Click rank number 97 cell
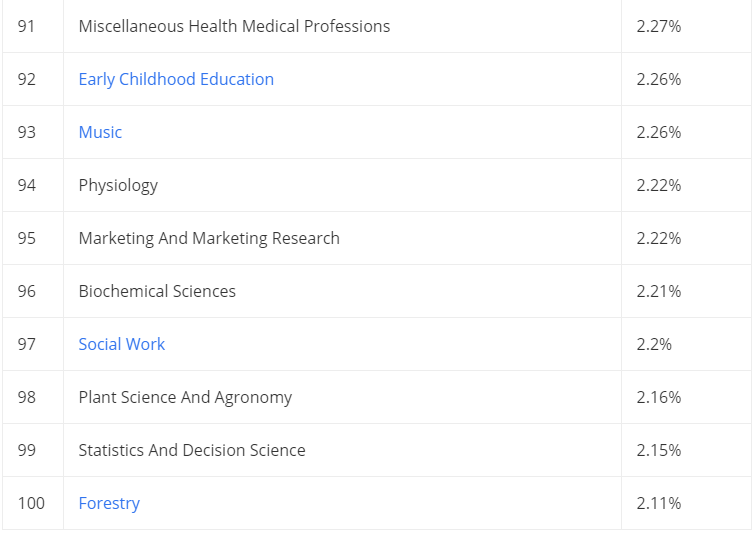 [33, 344]
